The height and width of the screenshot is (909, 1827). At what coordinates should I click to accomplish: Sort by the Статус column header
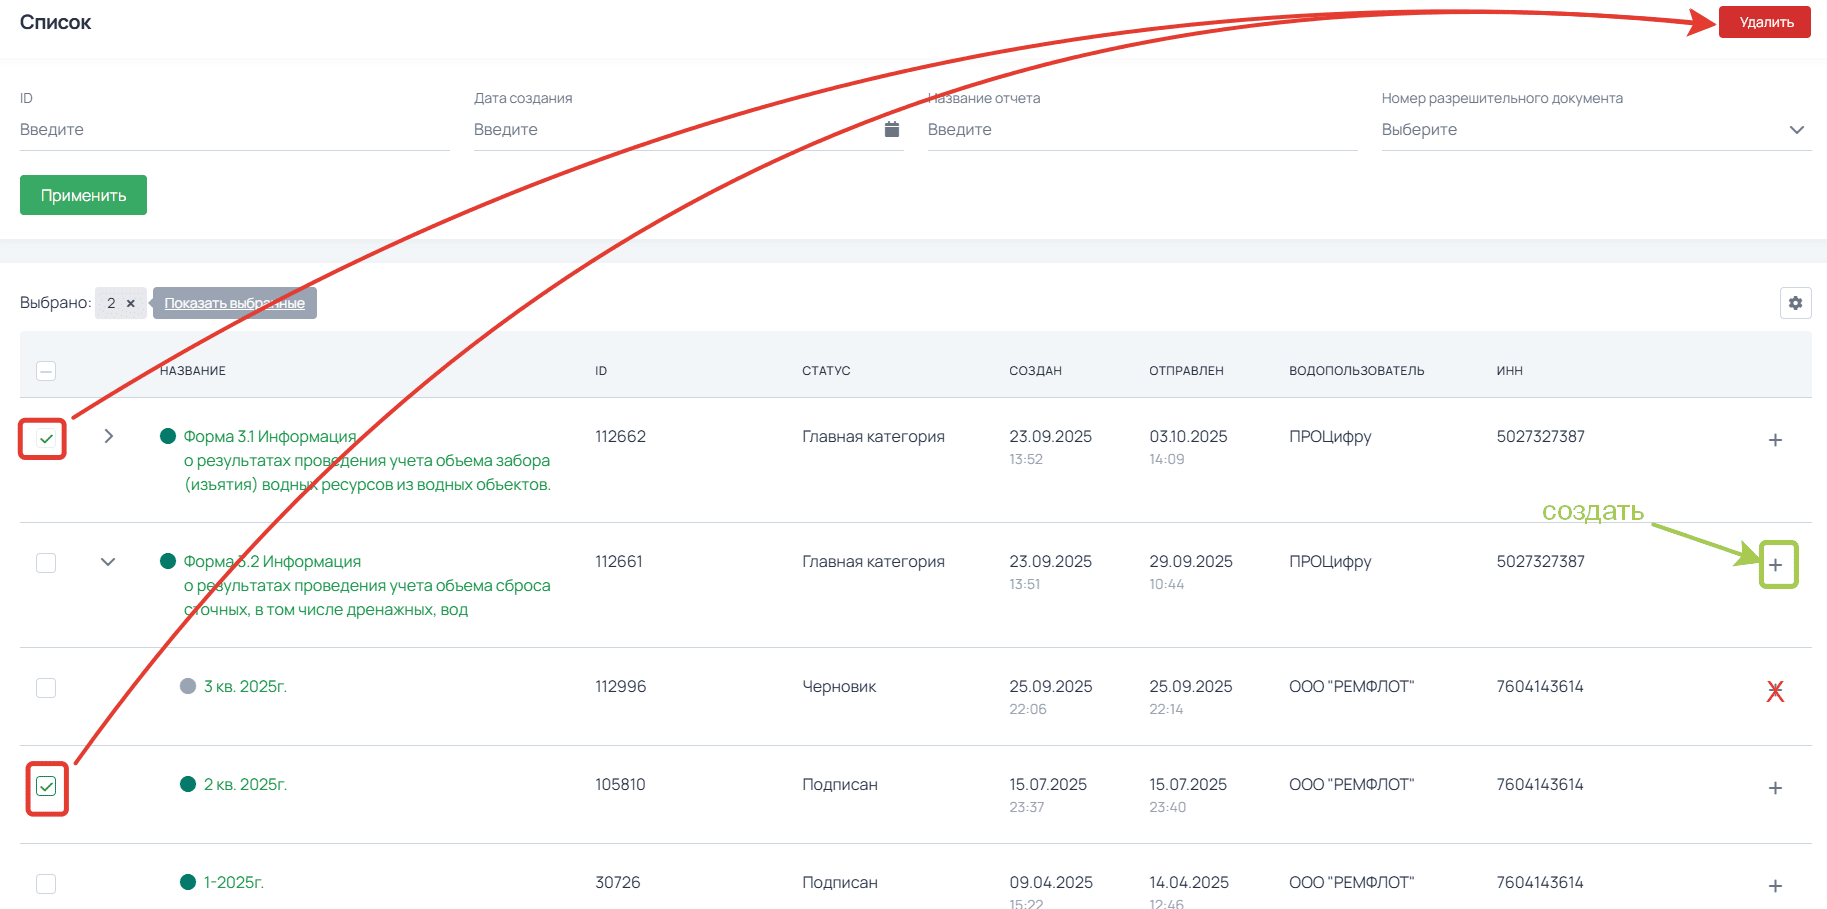(x=826, y=371)
